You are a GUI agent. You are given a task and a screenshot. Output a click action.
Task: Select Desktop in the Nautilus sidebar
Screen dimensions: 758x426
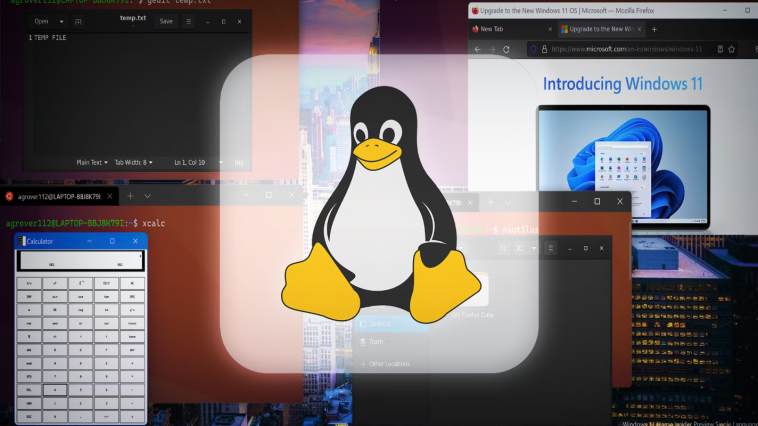[x=392, y=323]
